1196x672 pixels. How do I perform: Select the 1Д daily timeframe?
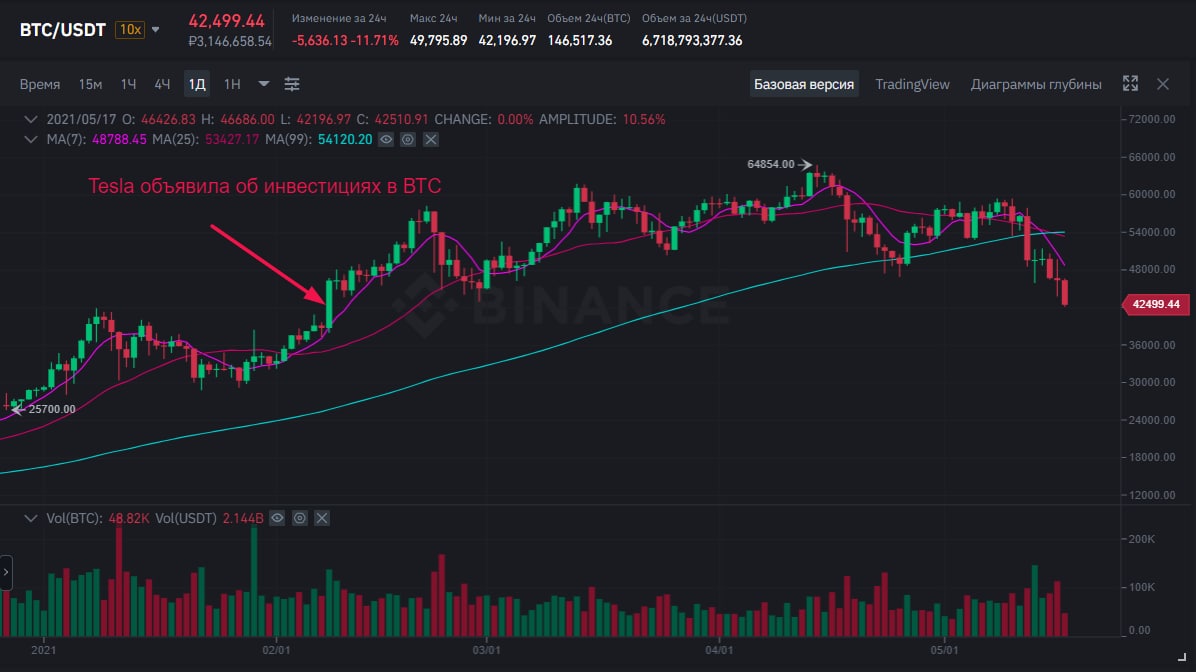[x=197, y=84]
